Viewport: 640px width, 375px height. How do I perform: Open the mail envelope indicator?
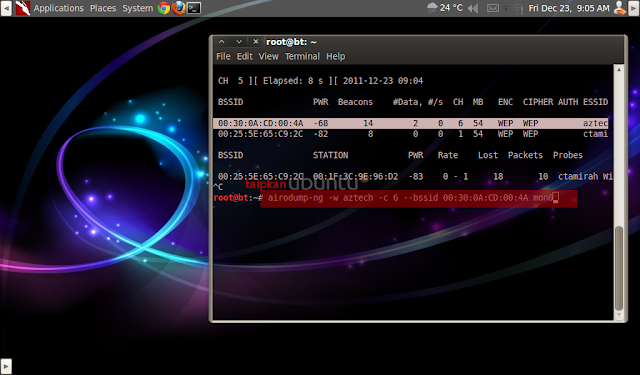pyautogui.click(x=493, y=8)
